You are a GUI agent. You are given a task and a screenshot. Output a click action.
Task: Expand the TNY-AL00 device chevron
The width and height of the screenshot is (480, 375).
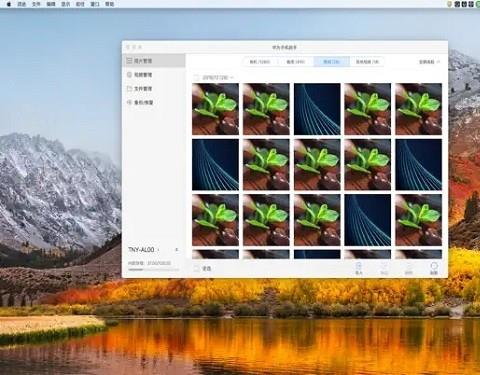[x=158, y=250]
